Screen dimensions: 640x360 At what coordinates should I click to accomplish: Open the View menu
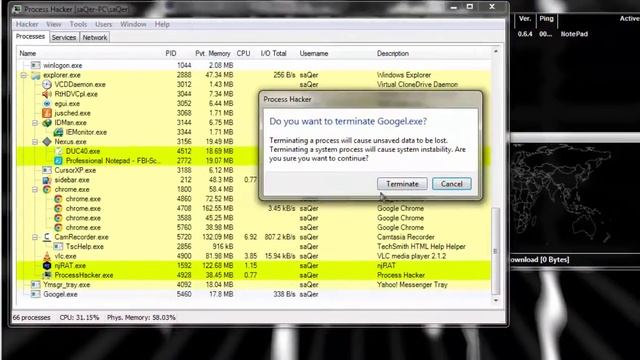coord(53,24)
